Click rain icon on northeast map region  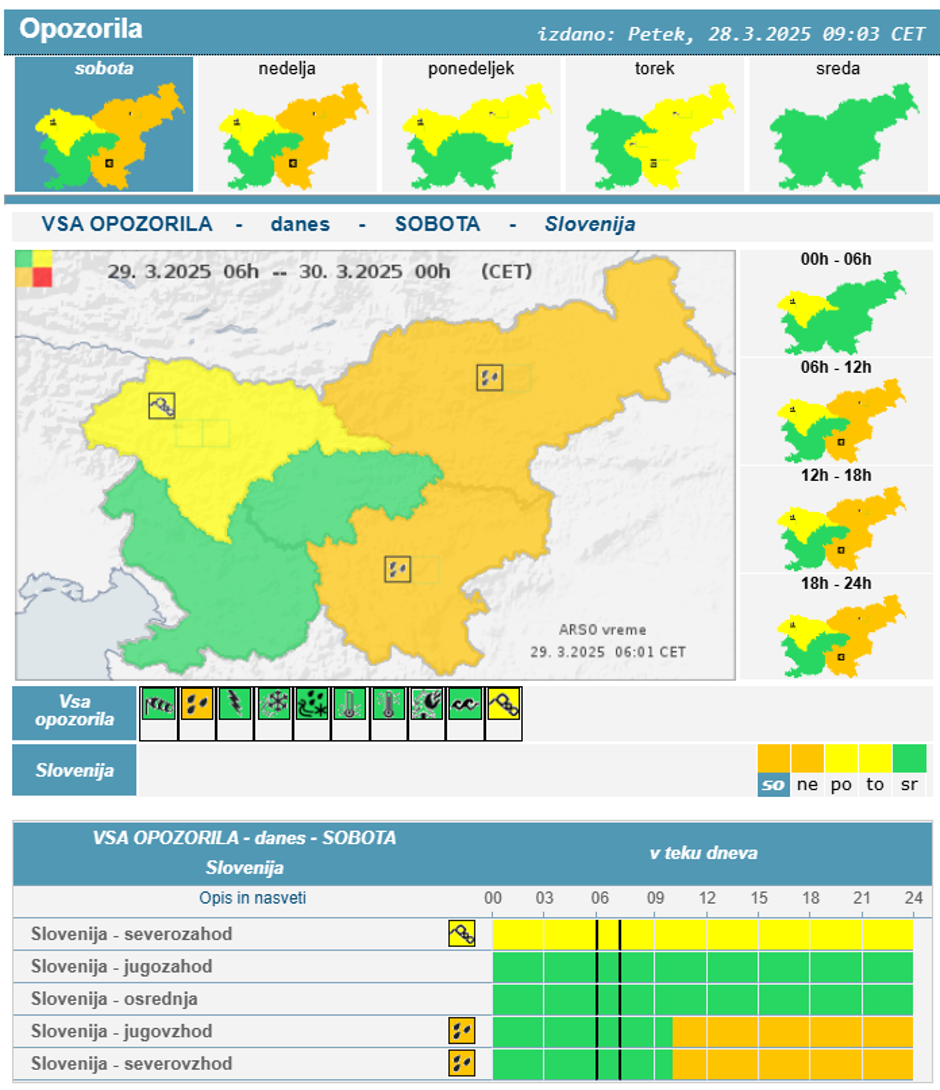coord(489,377)
